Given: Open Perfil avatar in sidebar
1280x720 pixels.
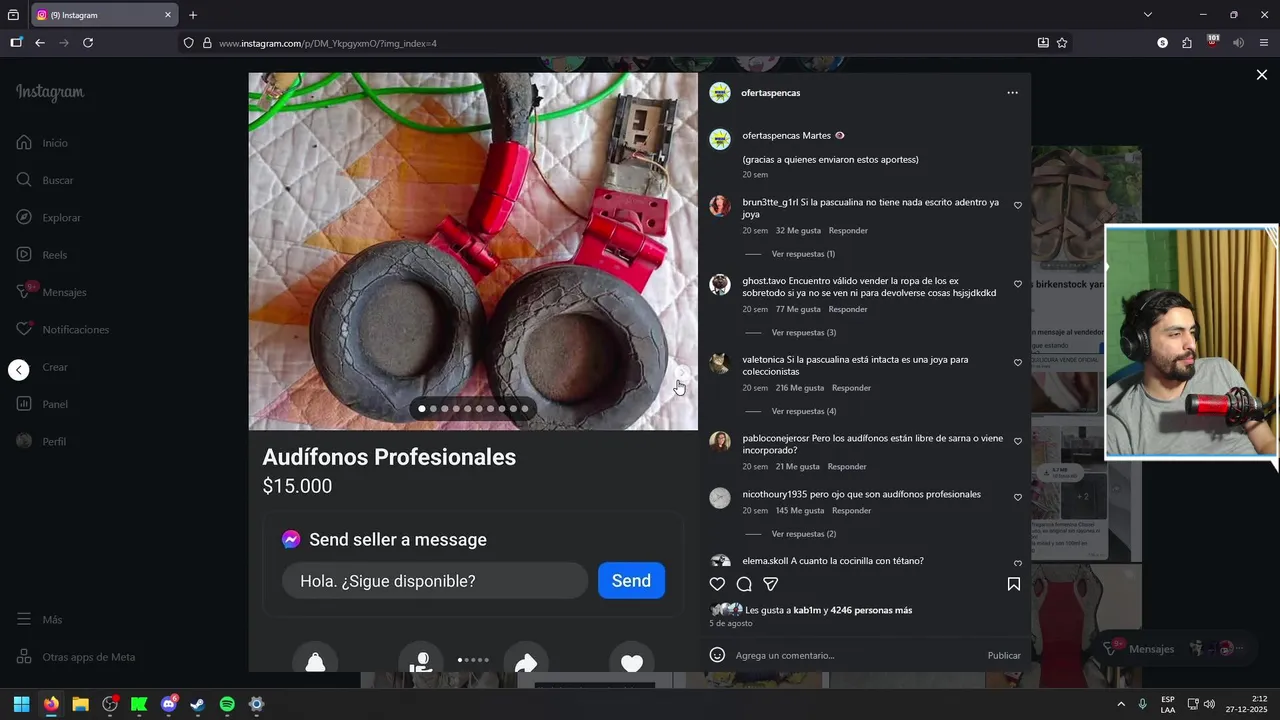Looking at the screenshot, I should [x=25, y=441].
